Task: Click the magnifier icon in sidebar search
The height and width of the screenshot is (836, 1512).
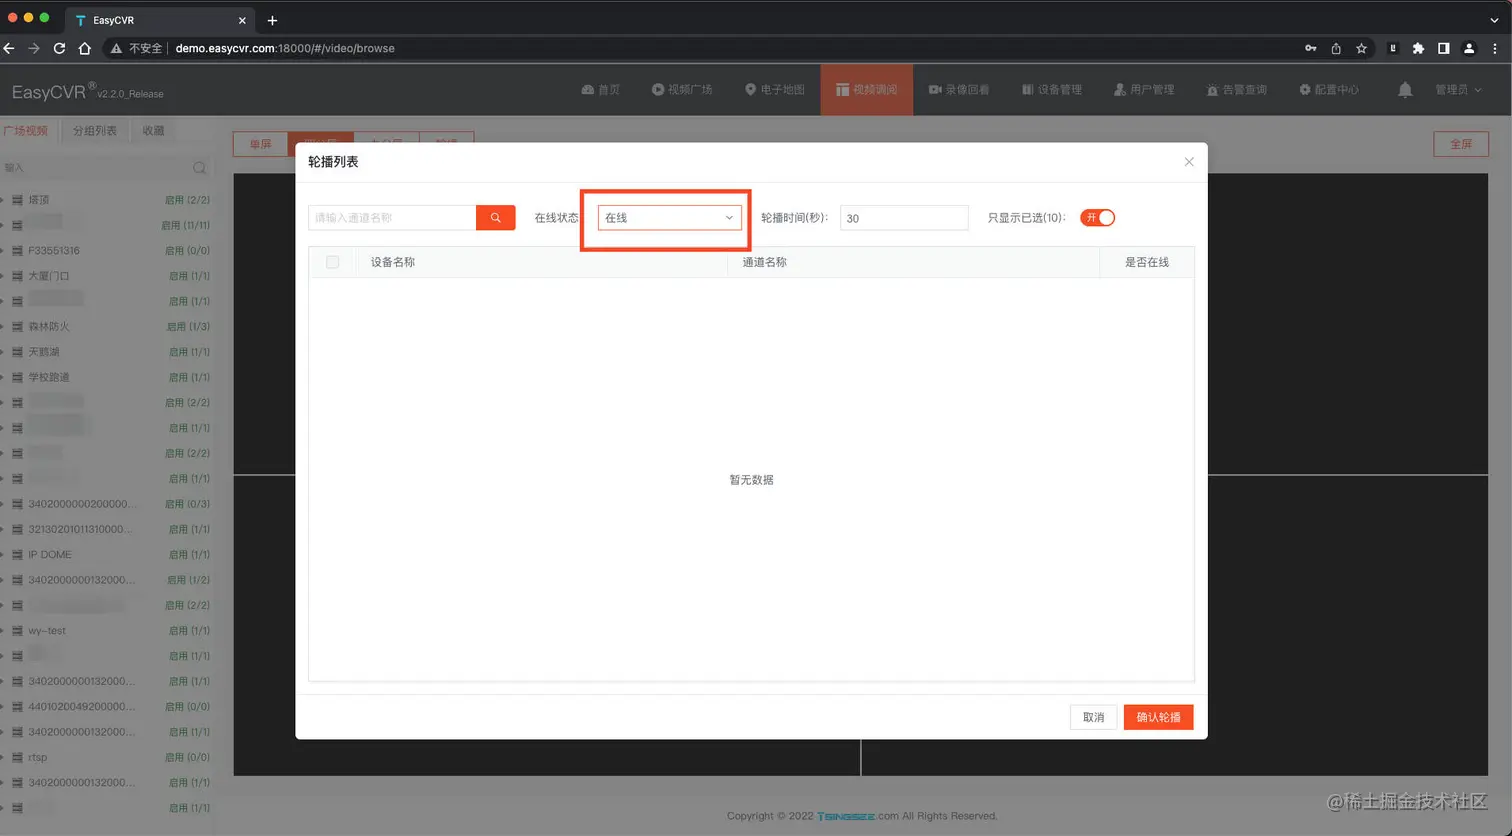Action: point(200,168)
